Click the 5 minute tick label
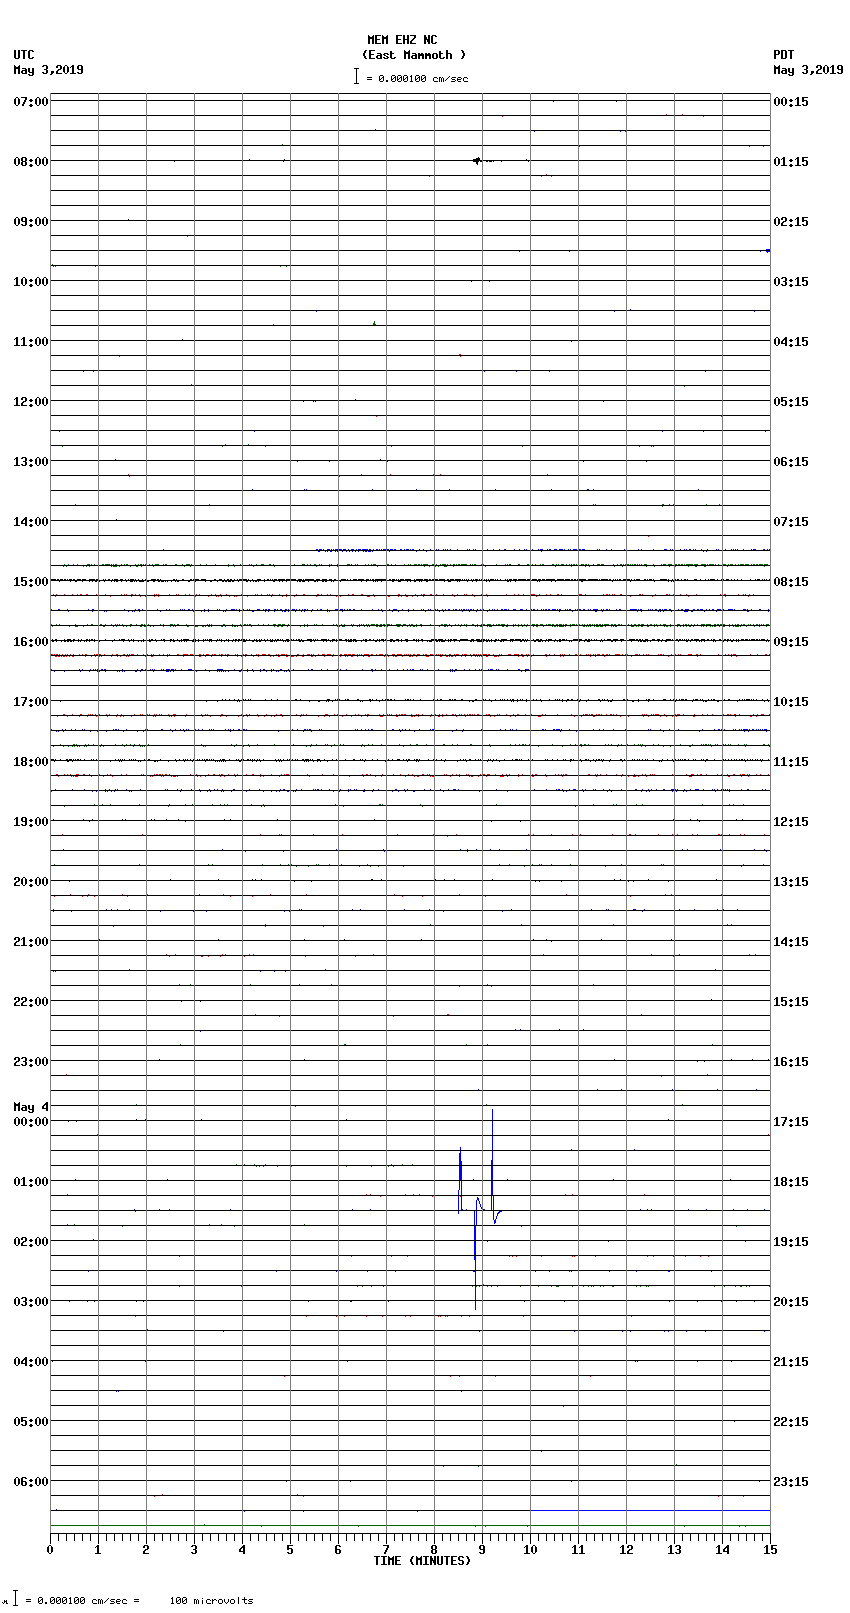 [x=290, y=1550]
